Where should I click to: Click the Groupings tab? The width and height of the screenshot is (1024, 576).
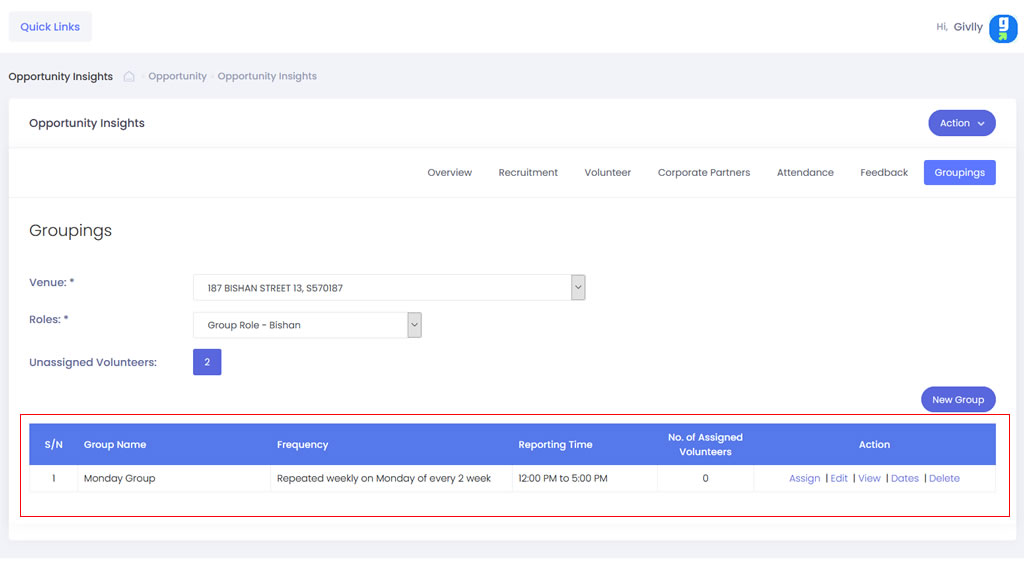click(959, 173)
